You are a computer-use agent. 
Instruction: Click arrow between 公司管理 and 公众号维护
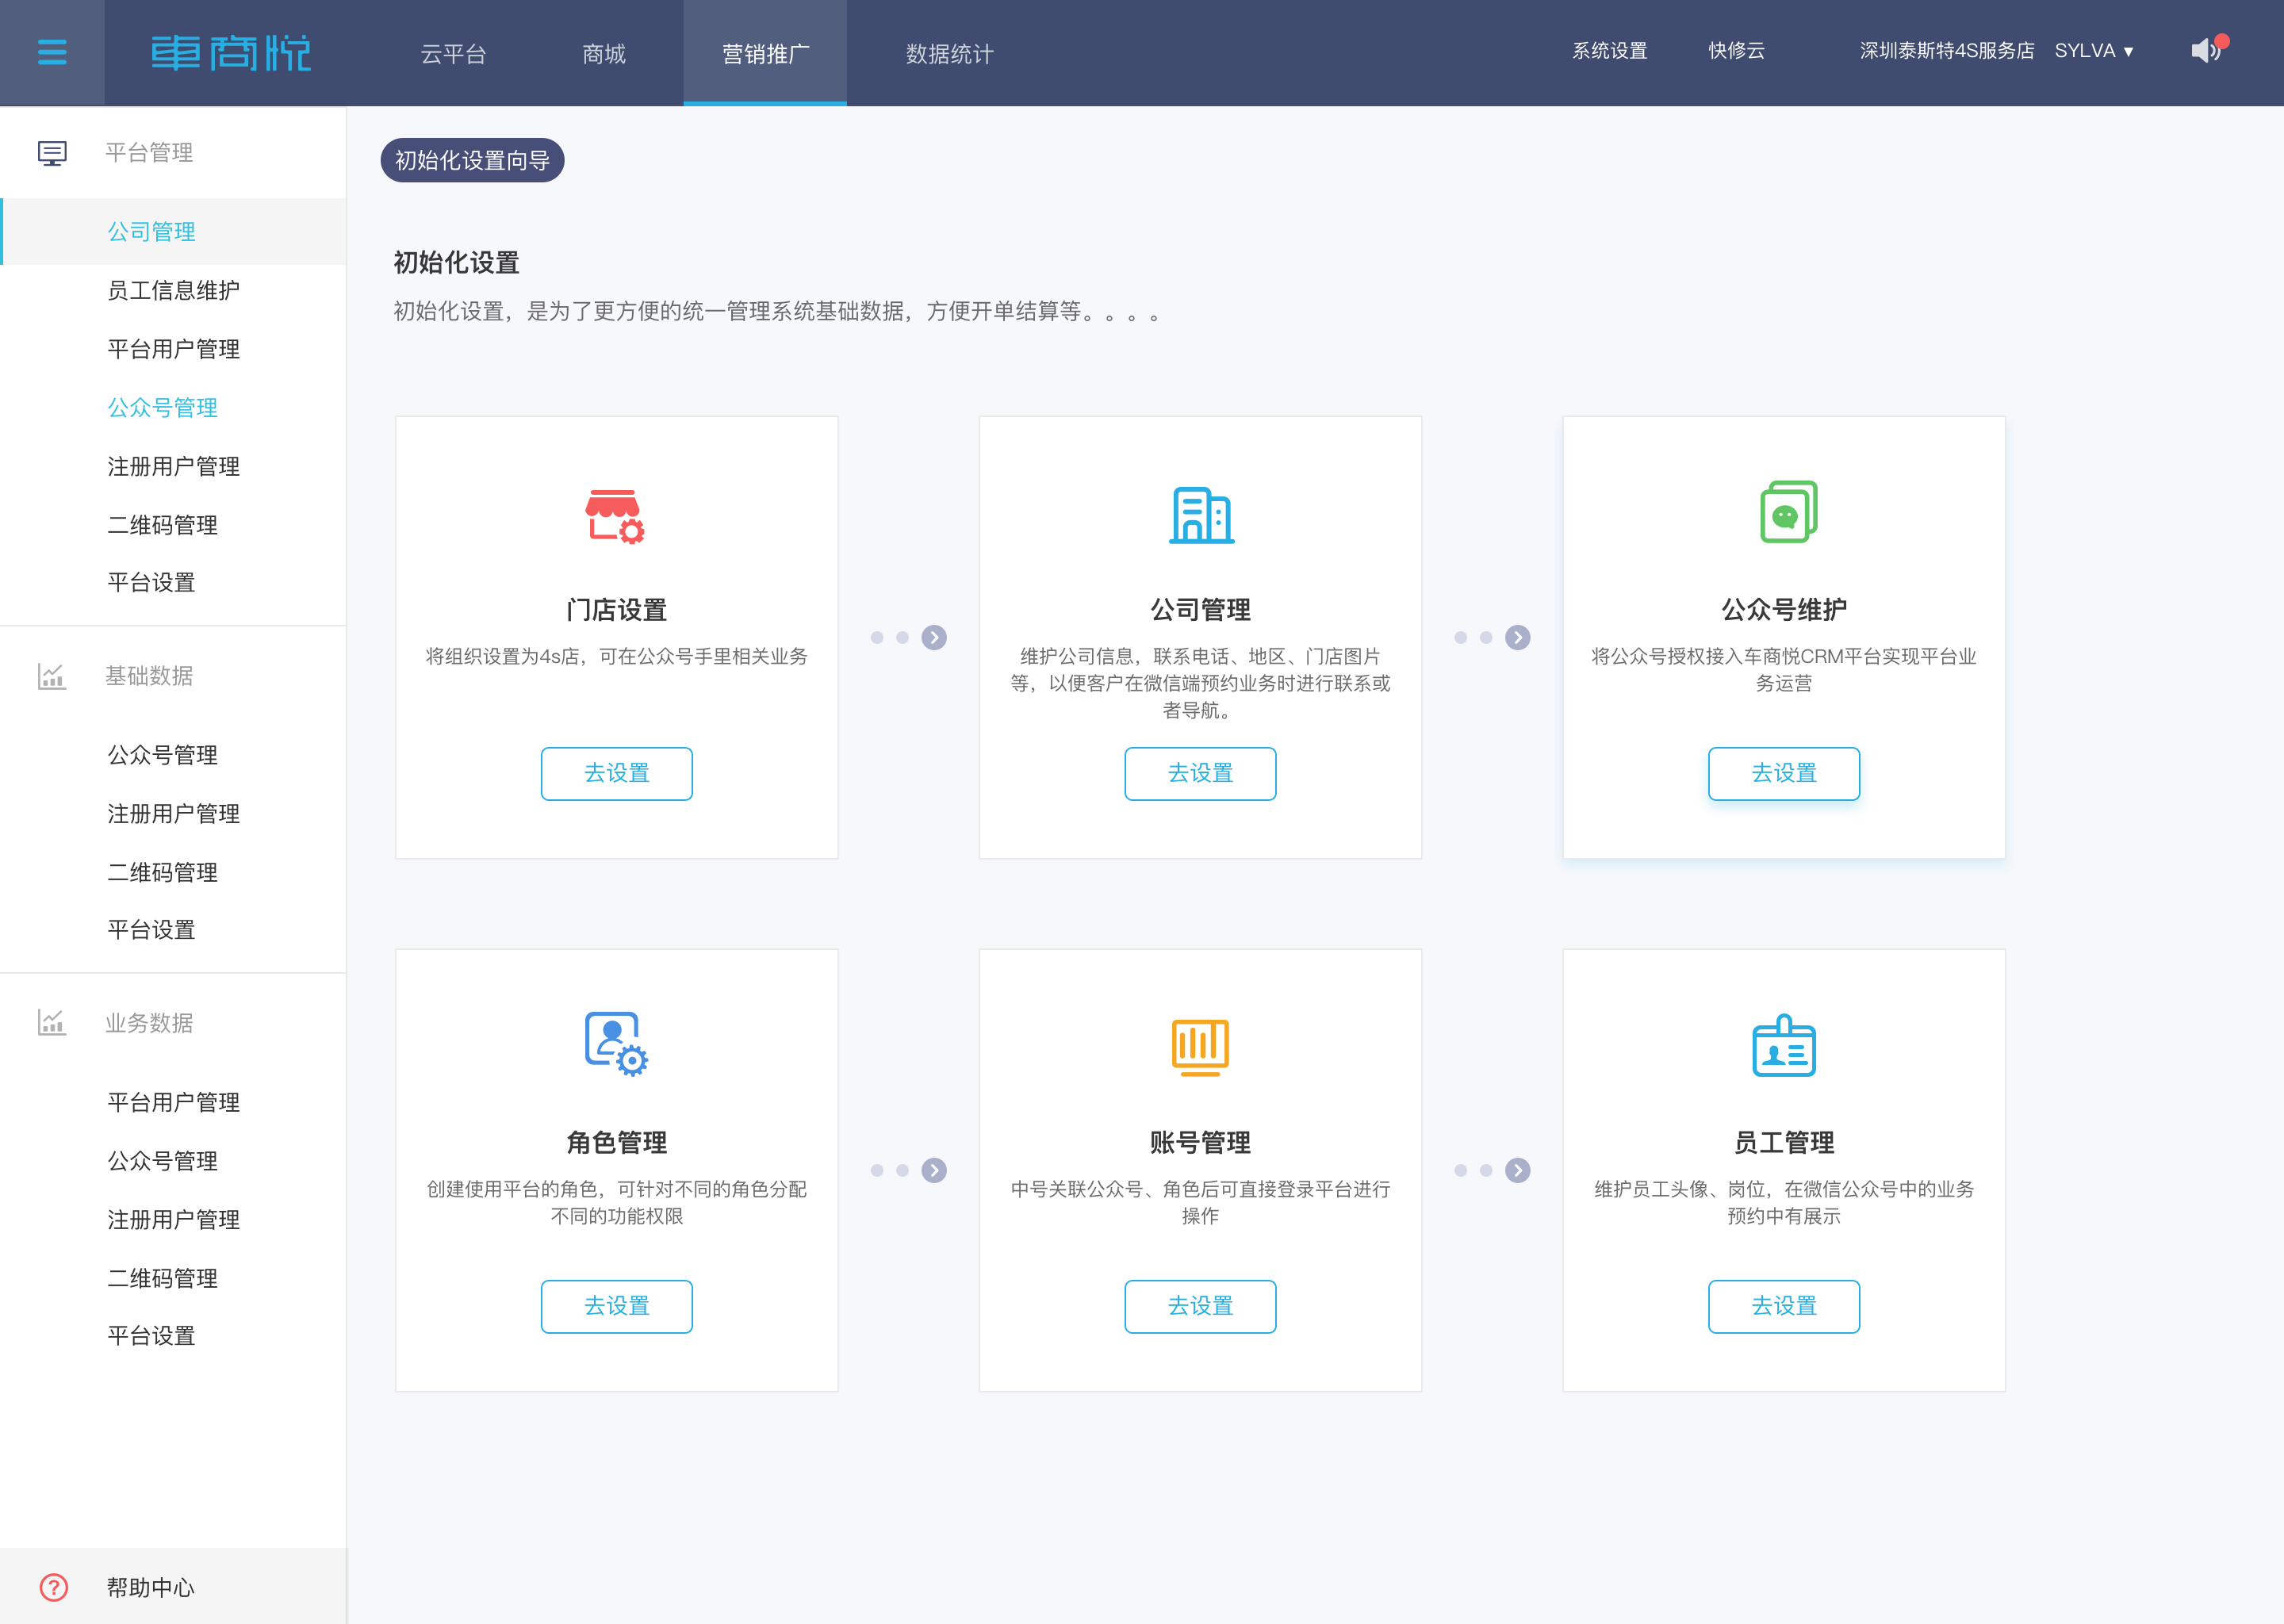click(1518, 638)
